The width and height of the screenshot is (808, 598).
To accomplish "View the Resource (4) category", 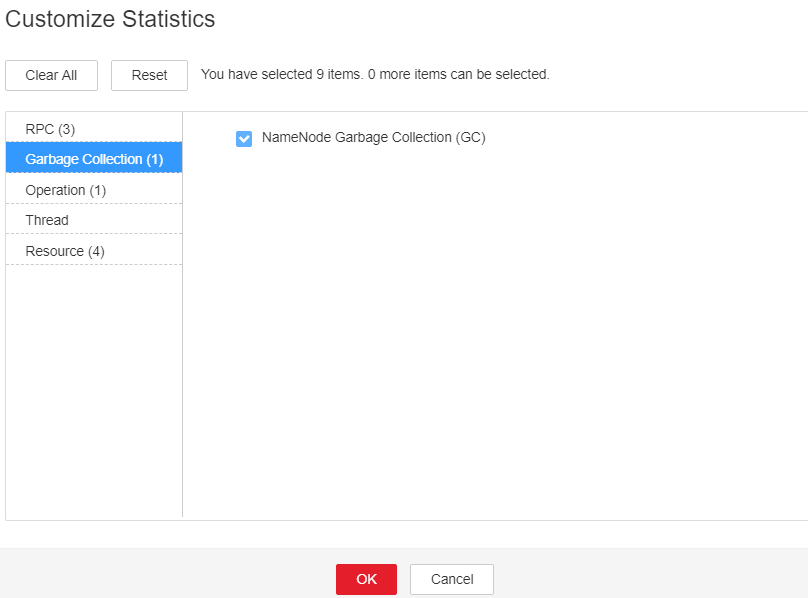I will pyautogui.click(x=94, y=251).
